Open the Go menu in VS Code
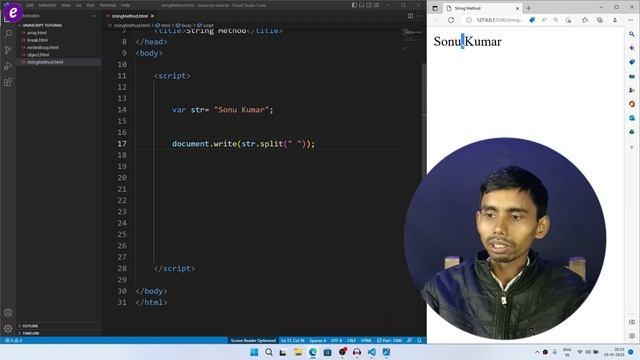 click(78, 5)
